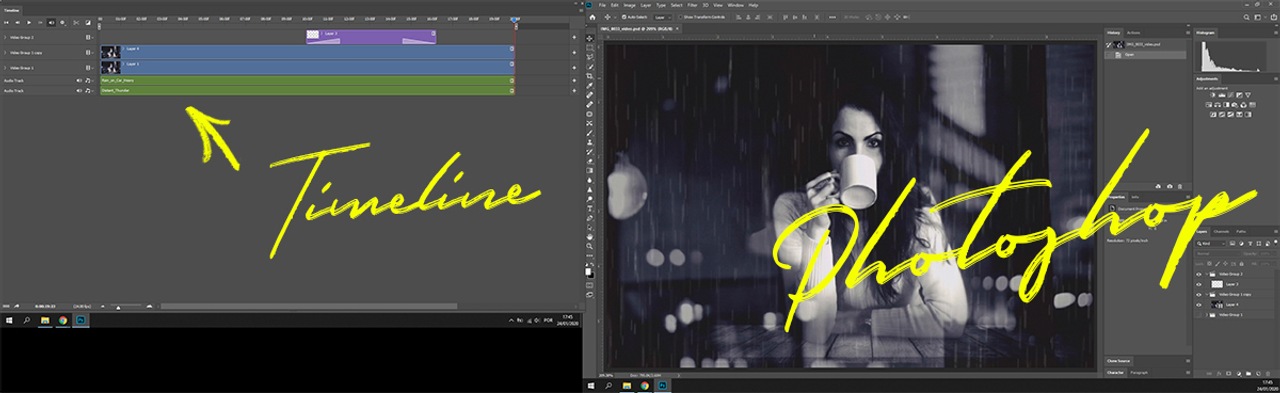Select the purple Layer 3 clip

371,36
